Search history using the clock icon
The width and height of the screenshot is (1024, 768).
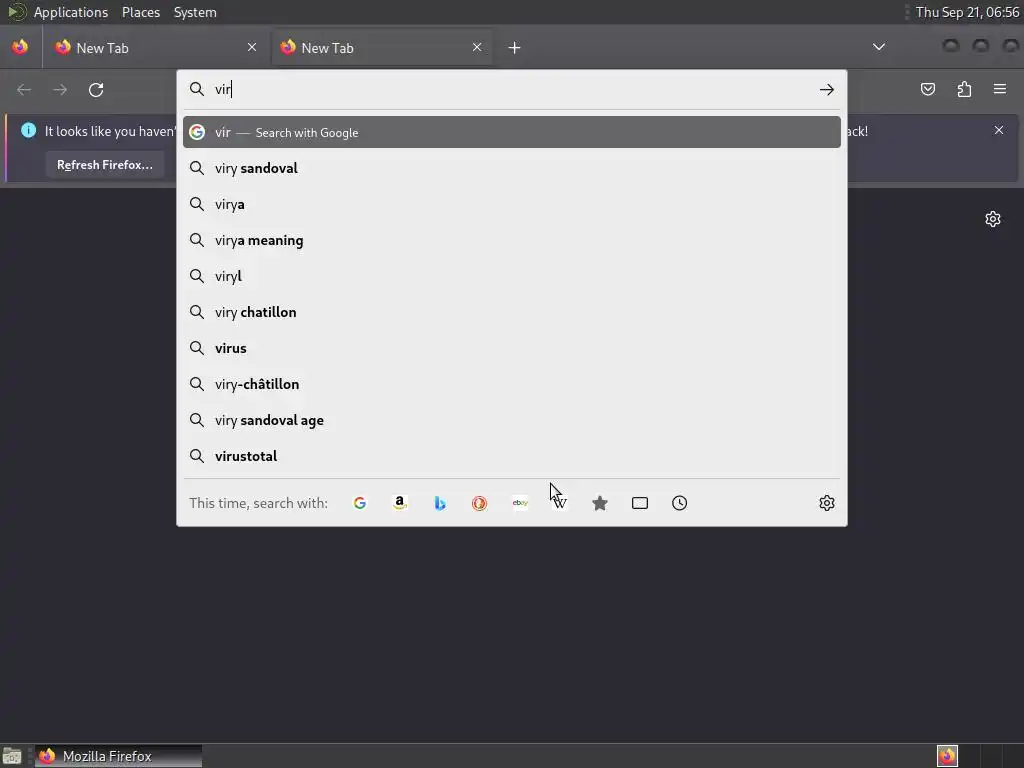[x=679, y=503]
